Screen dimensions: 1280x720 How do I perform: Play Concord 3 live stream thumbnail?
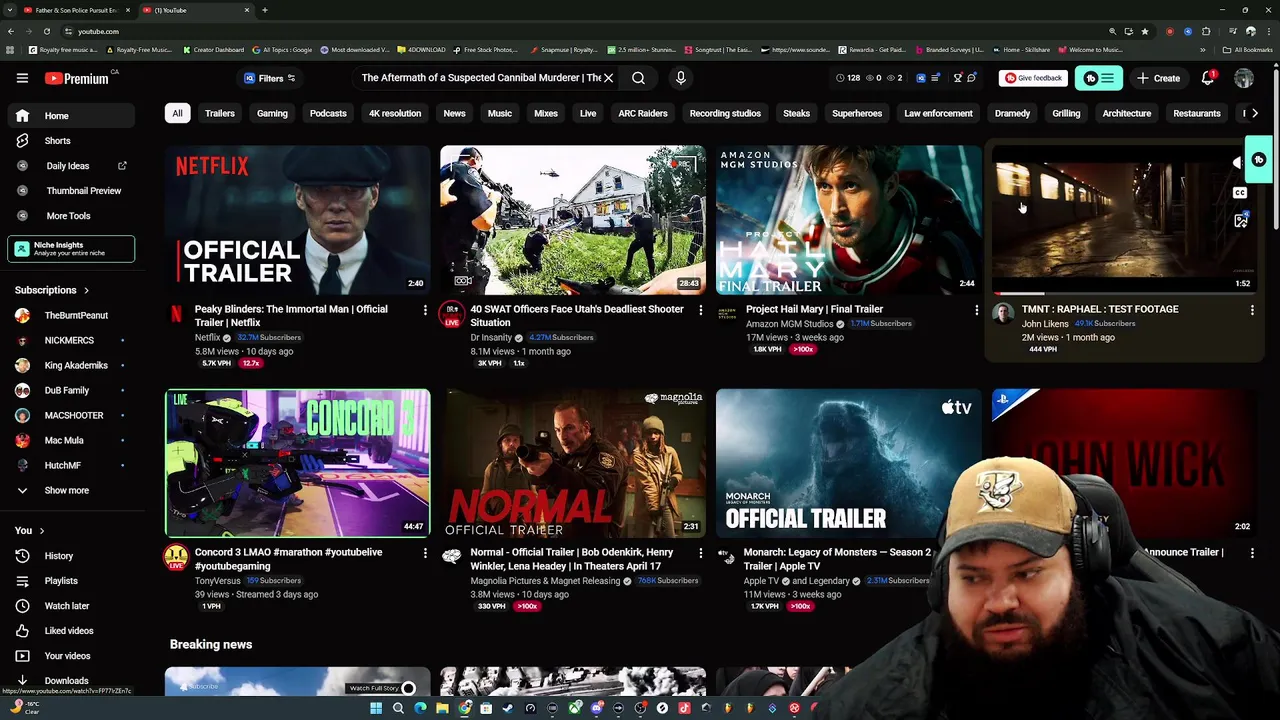tap(297, 463)
